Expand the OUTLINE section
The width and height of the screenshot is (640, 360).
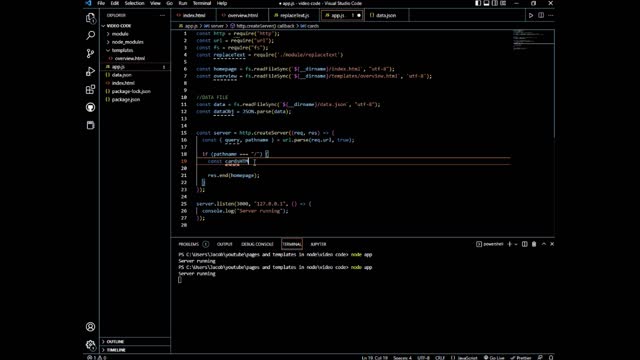click(x=135, y=342)
